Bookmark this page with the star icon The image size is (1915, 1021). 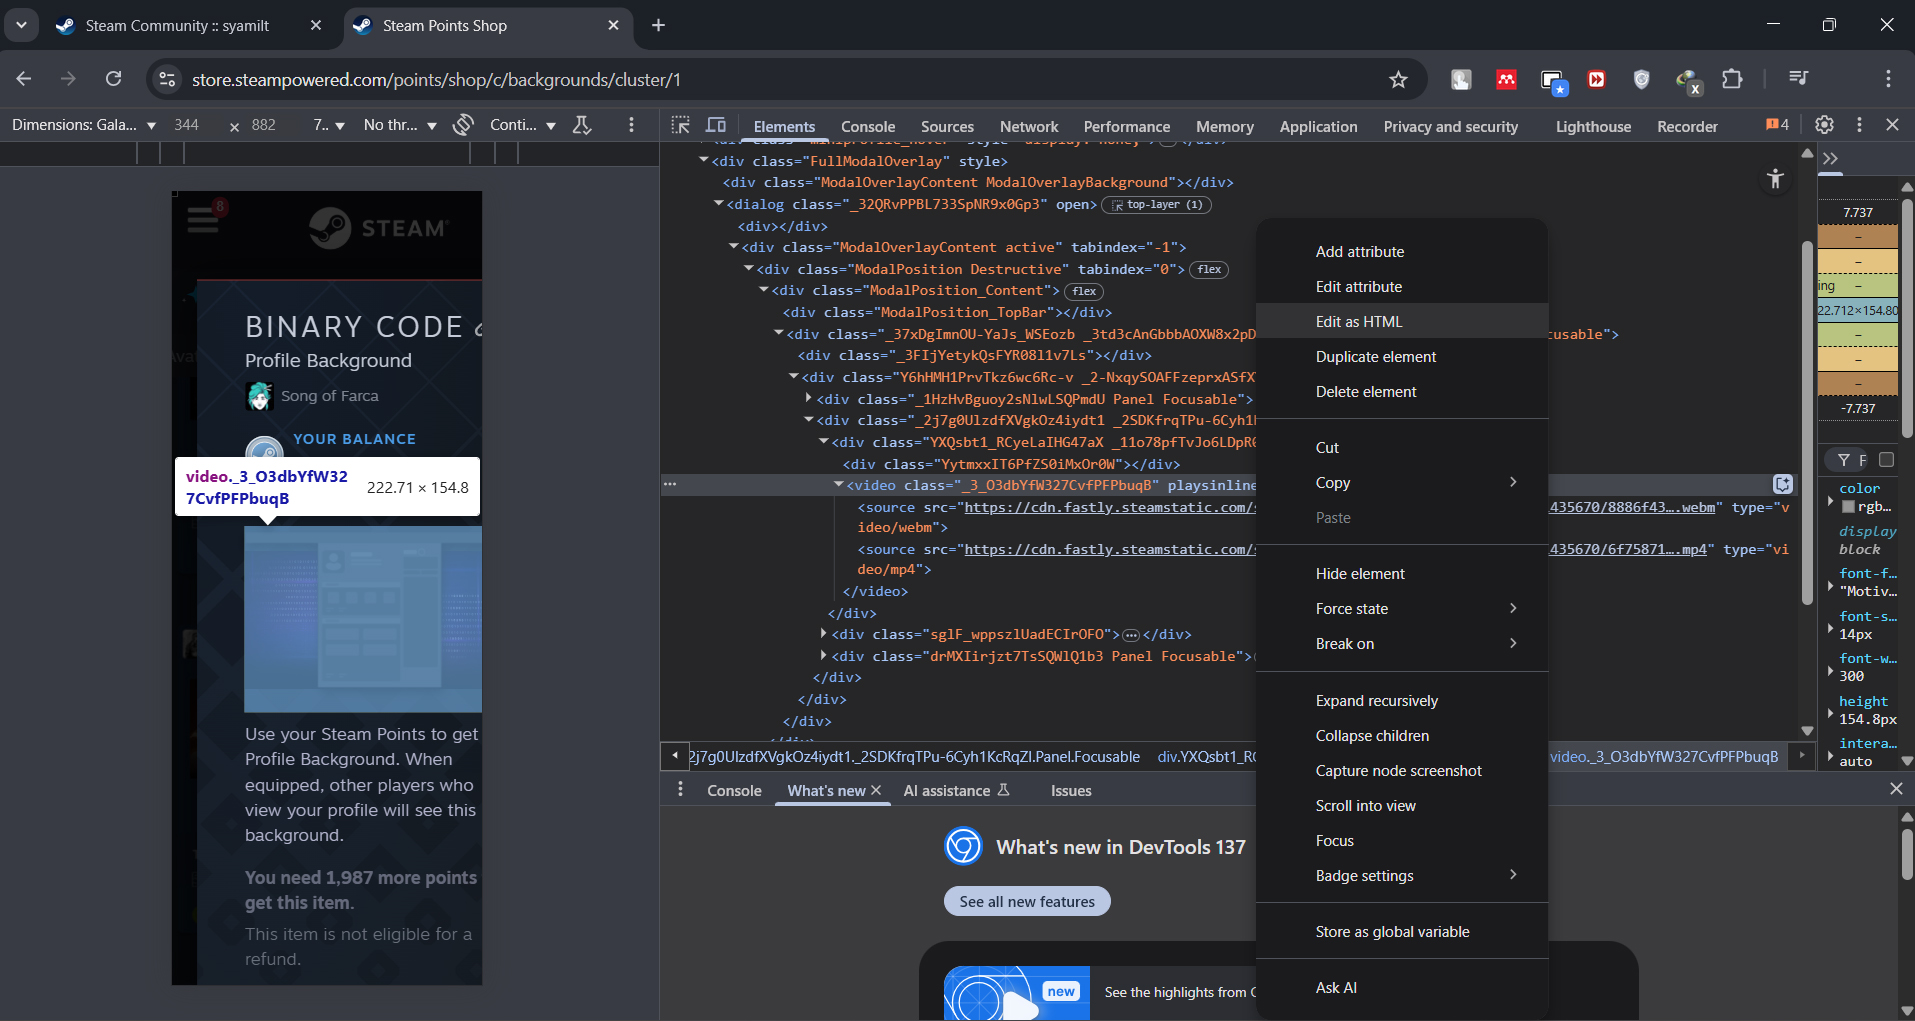(x=1398, y=79)
